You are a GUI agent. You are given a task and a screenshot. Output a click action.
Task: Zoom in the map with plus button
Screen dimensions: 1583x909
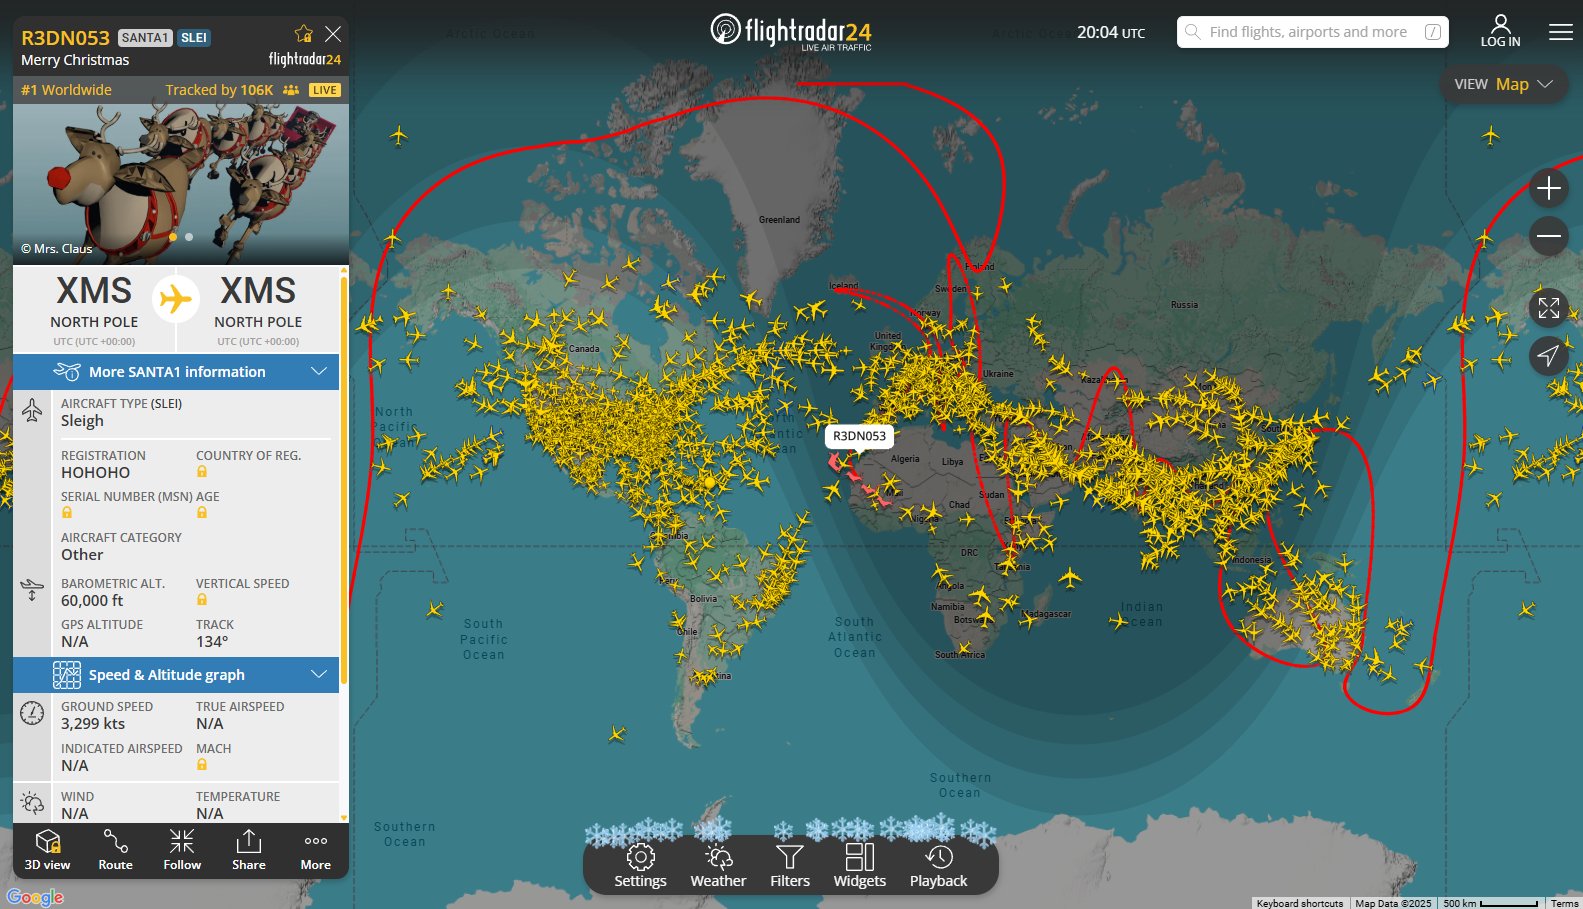1548,187
